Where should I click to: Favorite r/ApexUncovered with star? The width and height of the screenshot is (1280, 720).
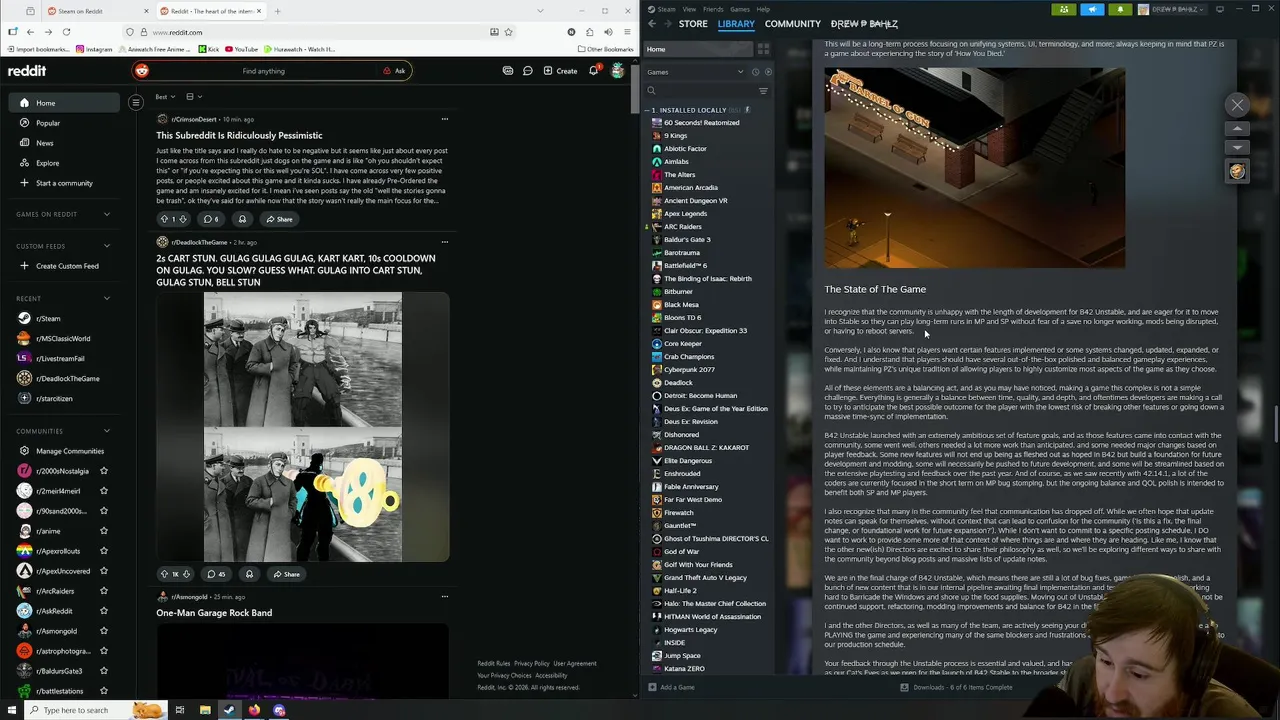point(103,571)
